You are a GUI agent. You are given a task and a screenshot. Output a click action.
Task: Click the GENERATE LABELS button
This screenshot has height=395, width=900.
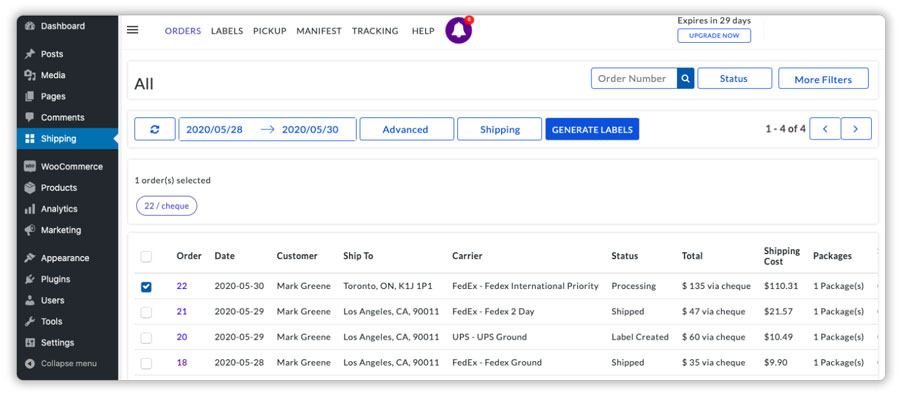592,129
